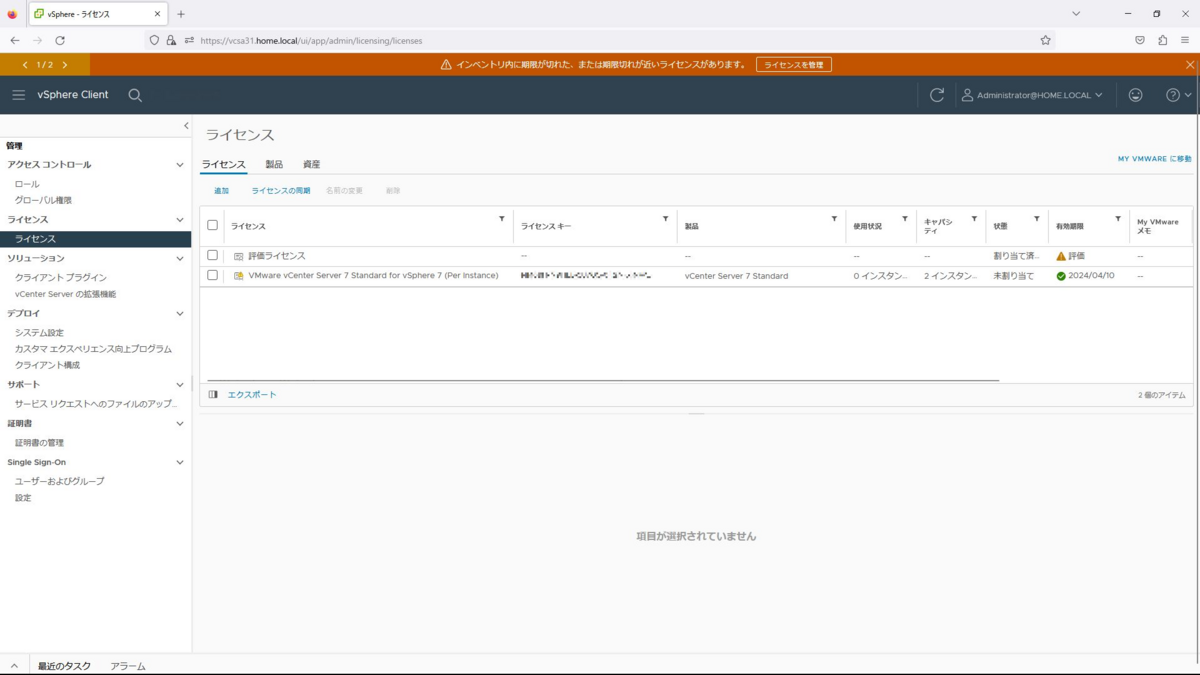Open the vSphere Client hamburger menu

(18, 95)
